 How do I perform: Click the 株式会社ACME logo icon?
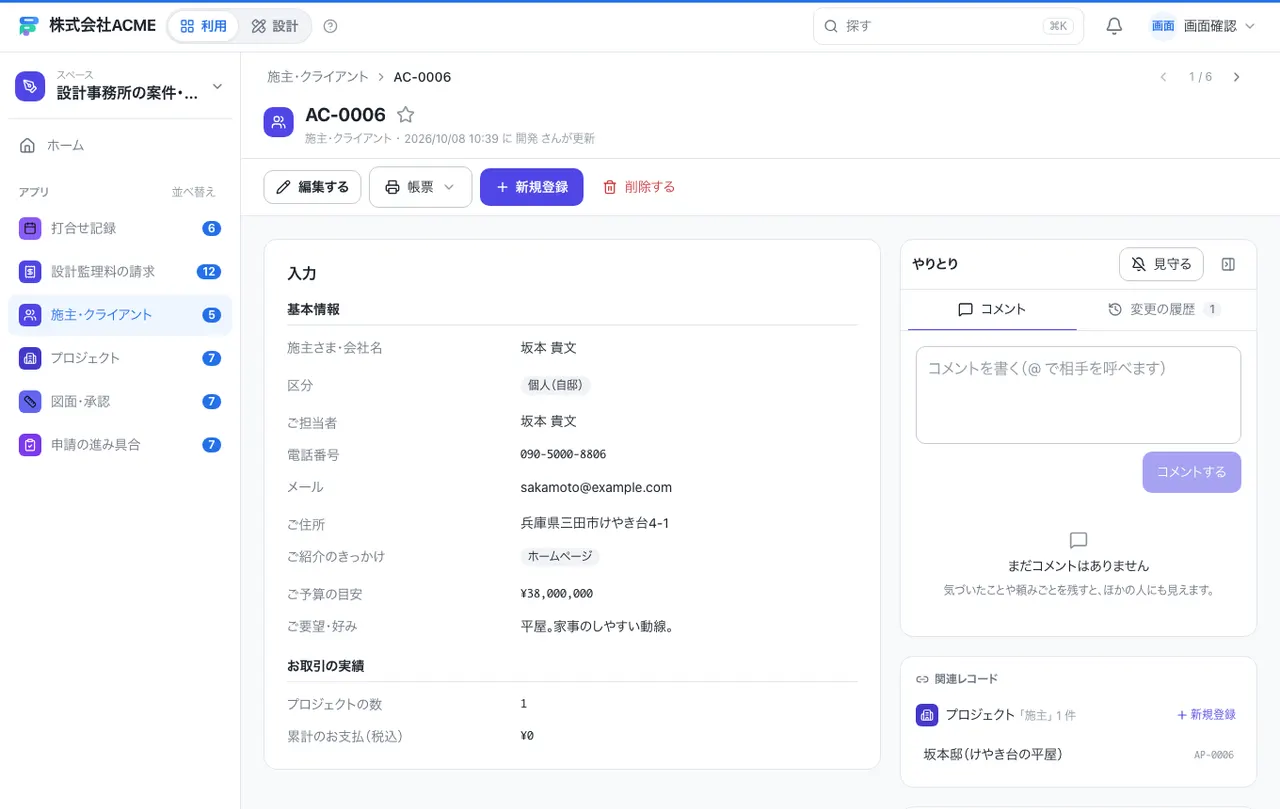[29, 26]
